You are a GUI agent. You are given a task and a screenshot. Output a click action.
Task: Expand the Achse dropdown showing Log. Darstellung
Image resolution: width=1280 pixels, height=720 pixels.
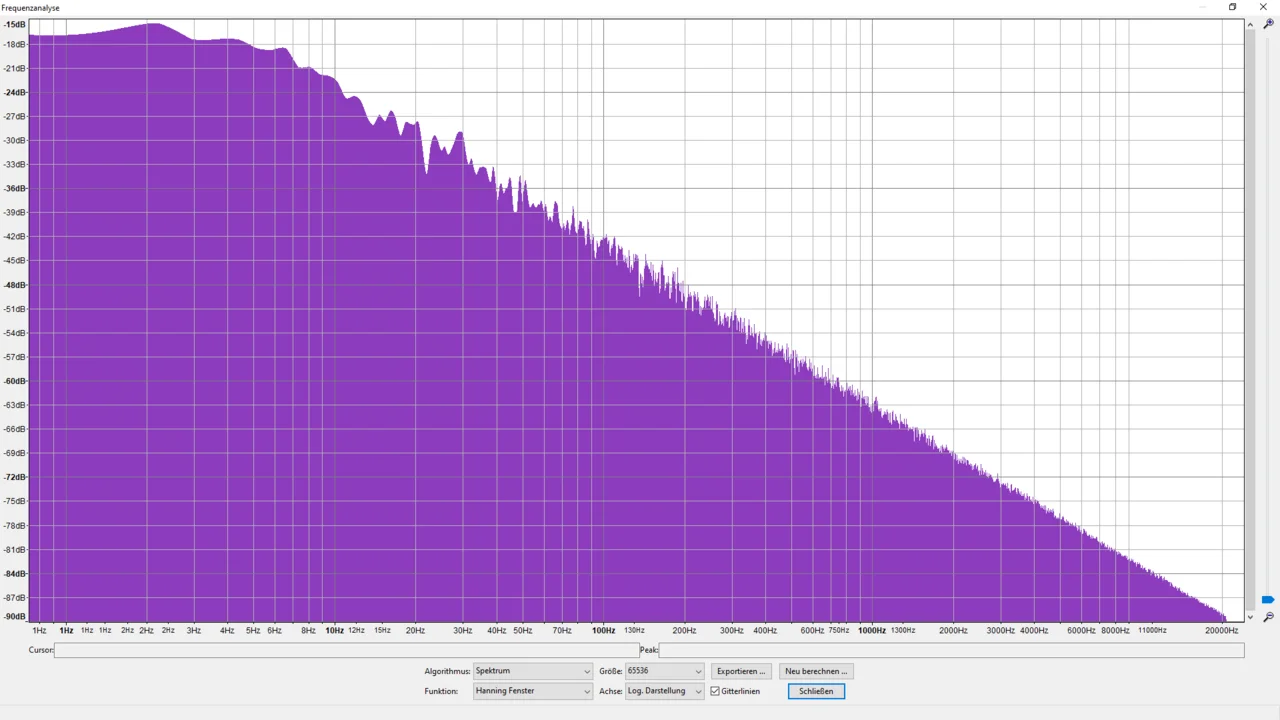click(664, 691)
